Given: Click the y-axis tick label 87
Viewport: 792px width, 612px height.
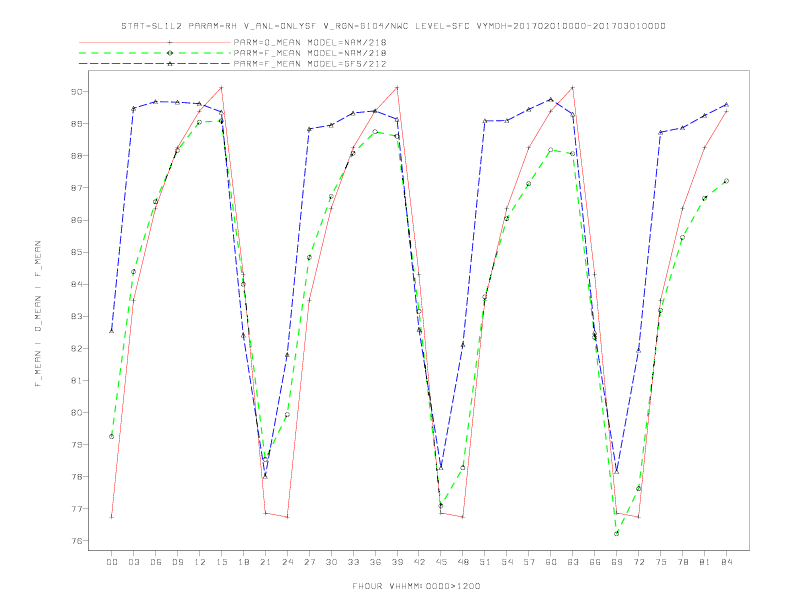Looking at the screenshot, I should (x=76, y=188).
